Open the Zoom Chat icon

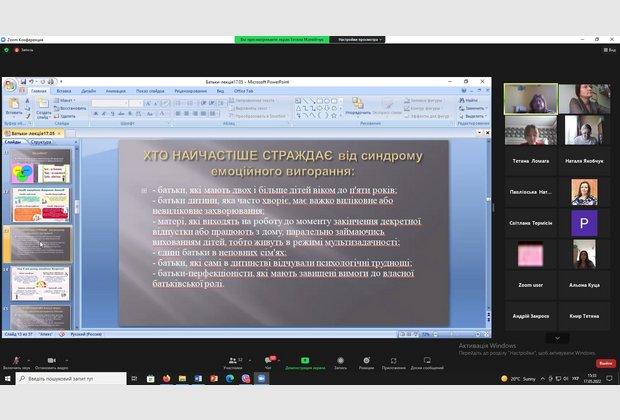click(268, 360)
